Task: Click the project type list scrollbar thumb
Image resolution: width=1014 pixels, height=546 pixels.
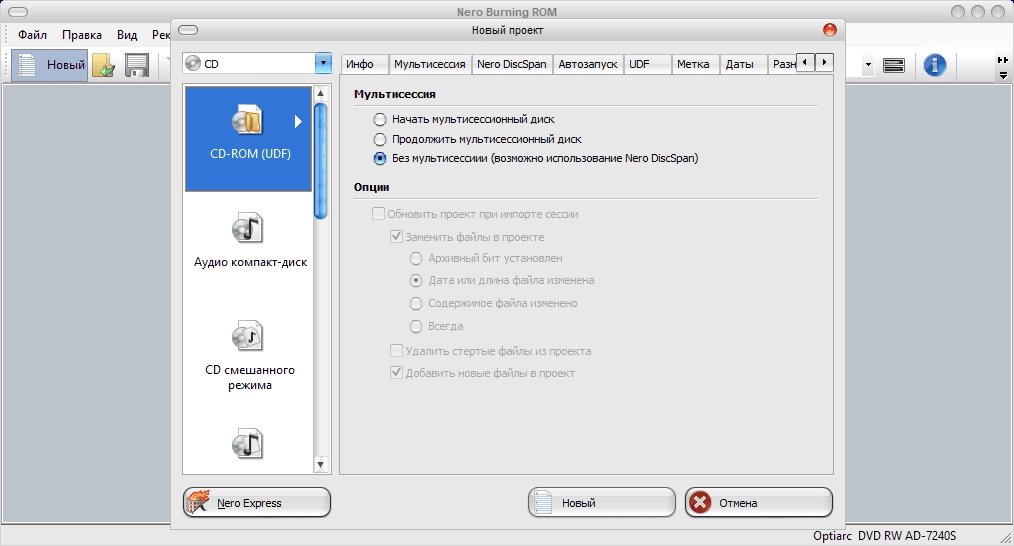Action: [x=320, y=161]
